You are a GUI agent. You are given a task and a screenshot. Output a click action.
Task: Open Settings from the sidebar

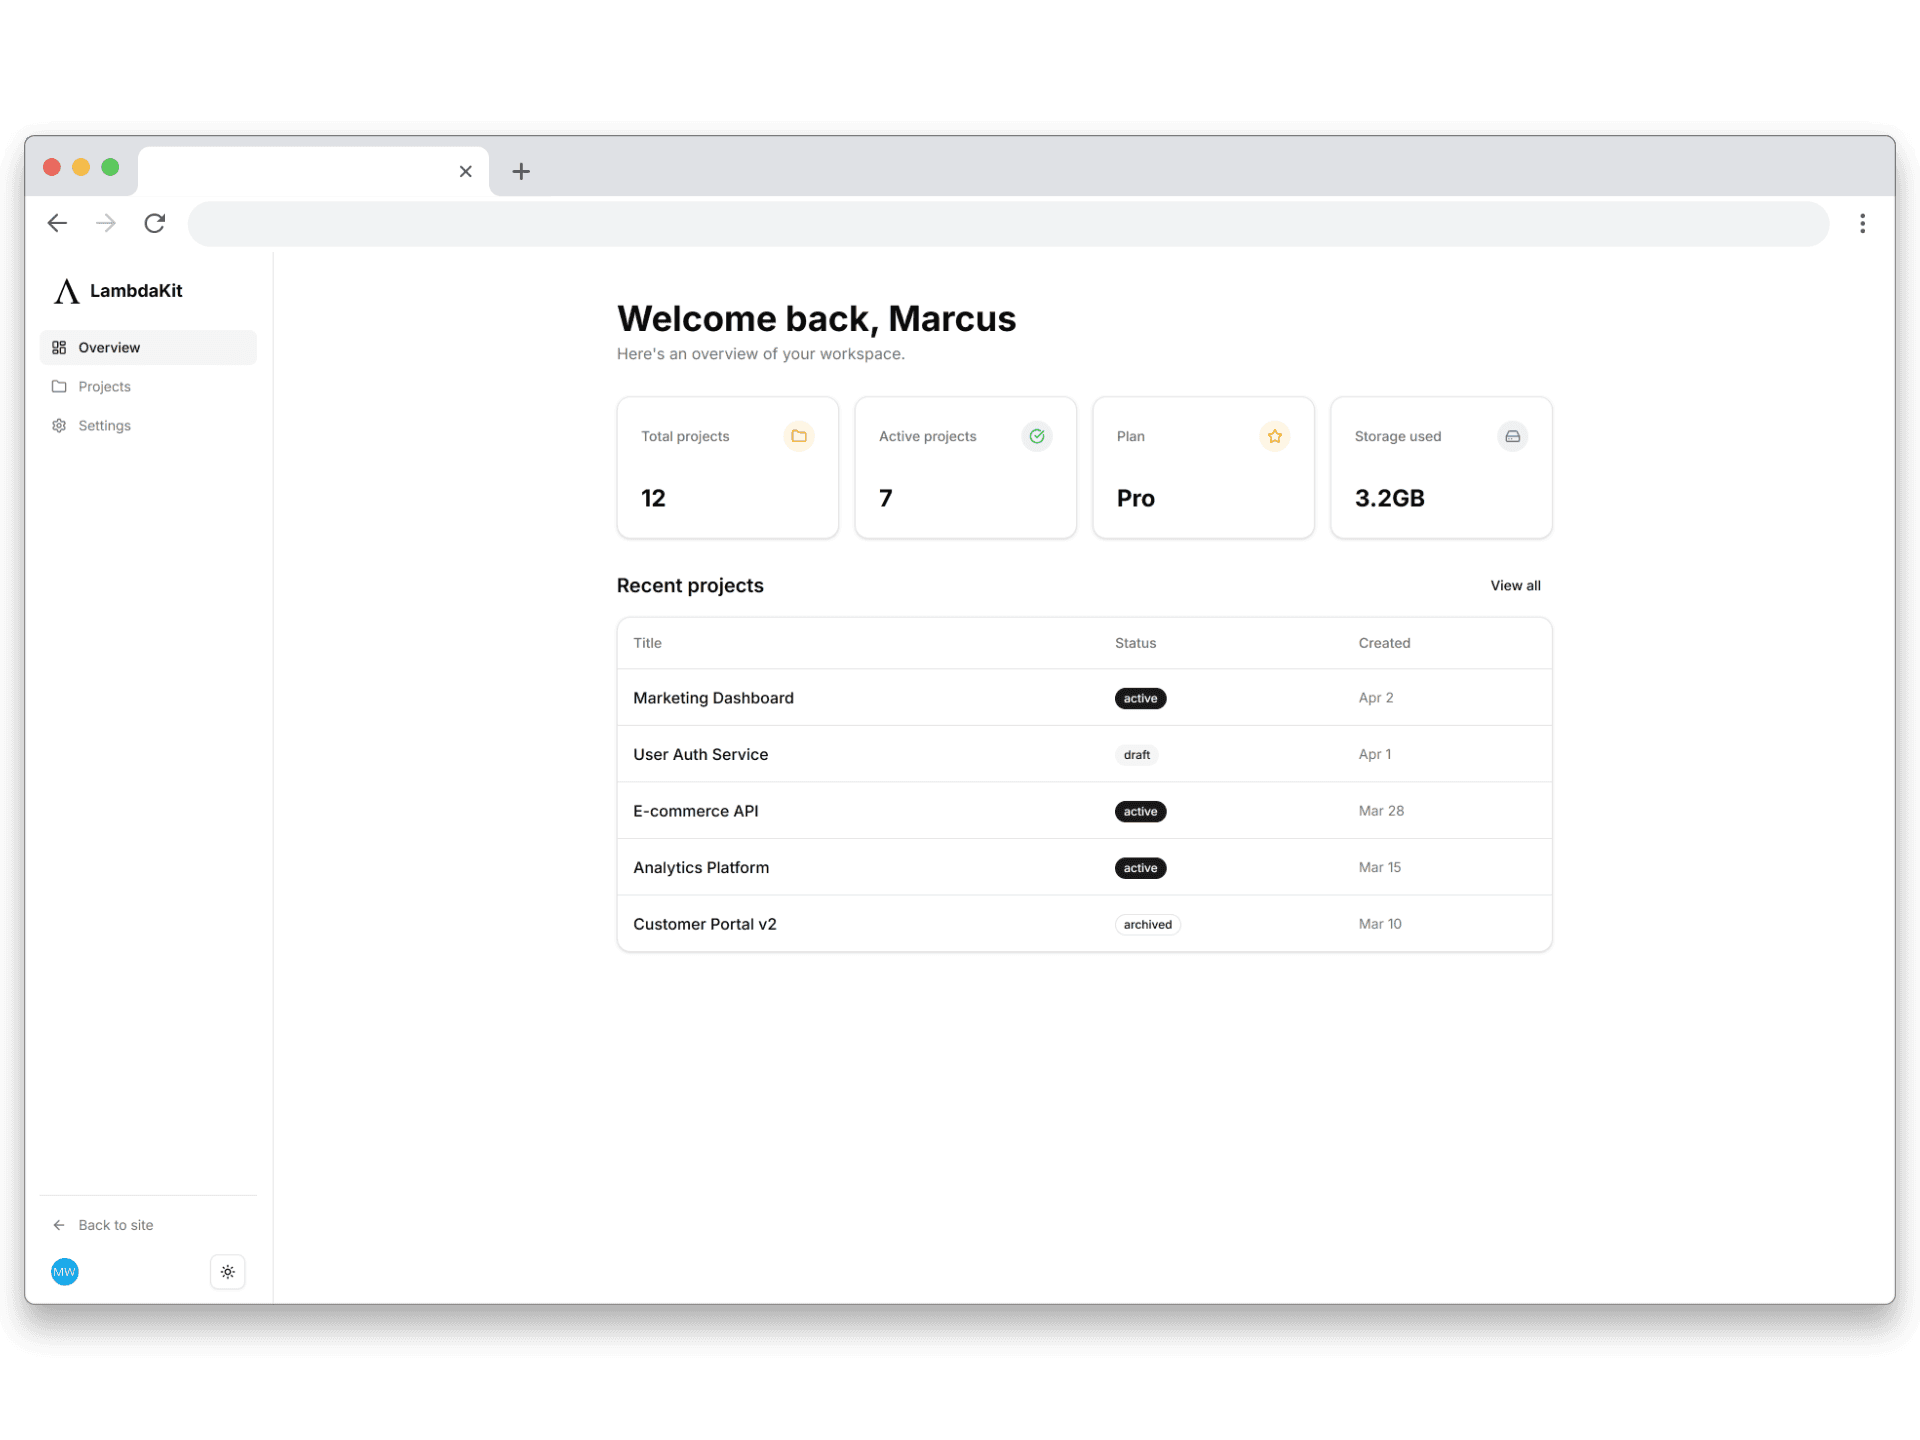104,425
